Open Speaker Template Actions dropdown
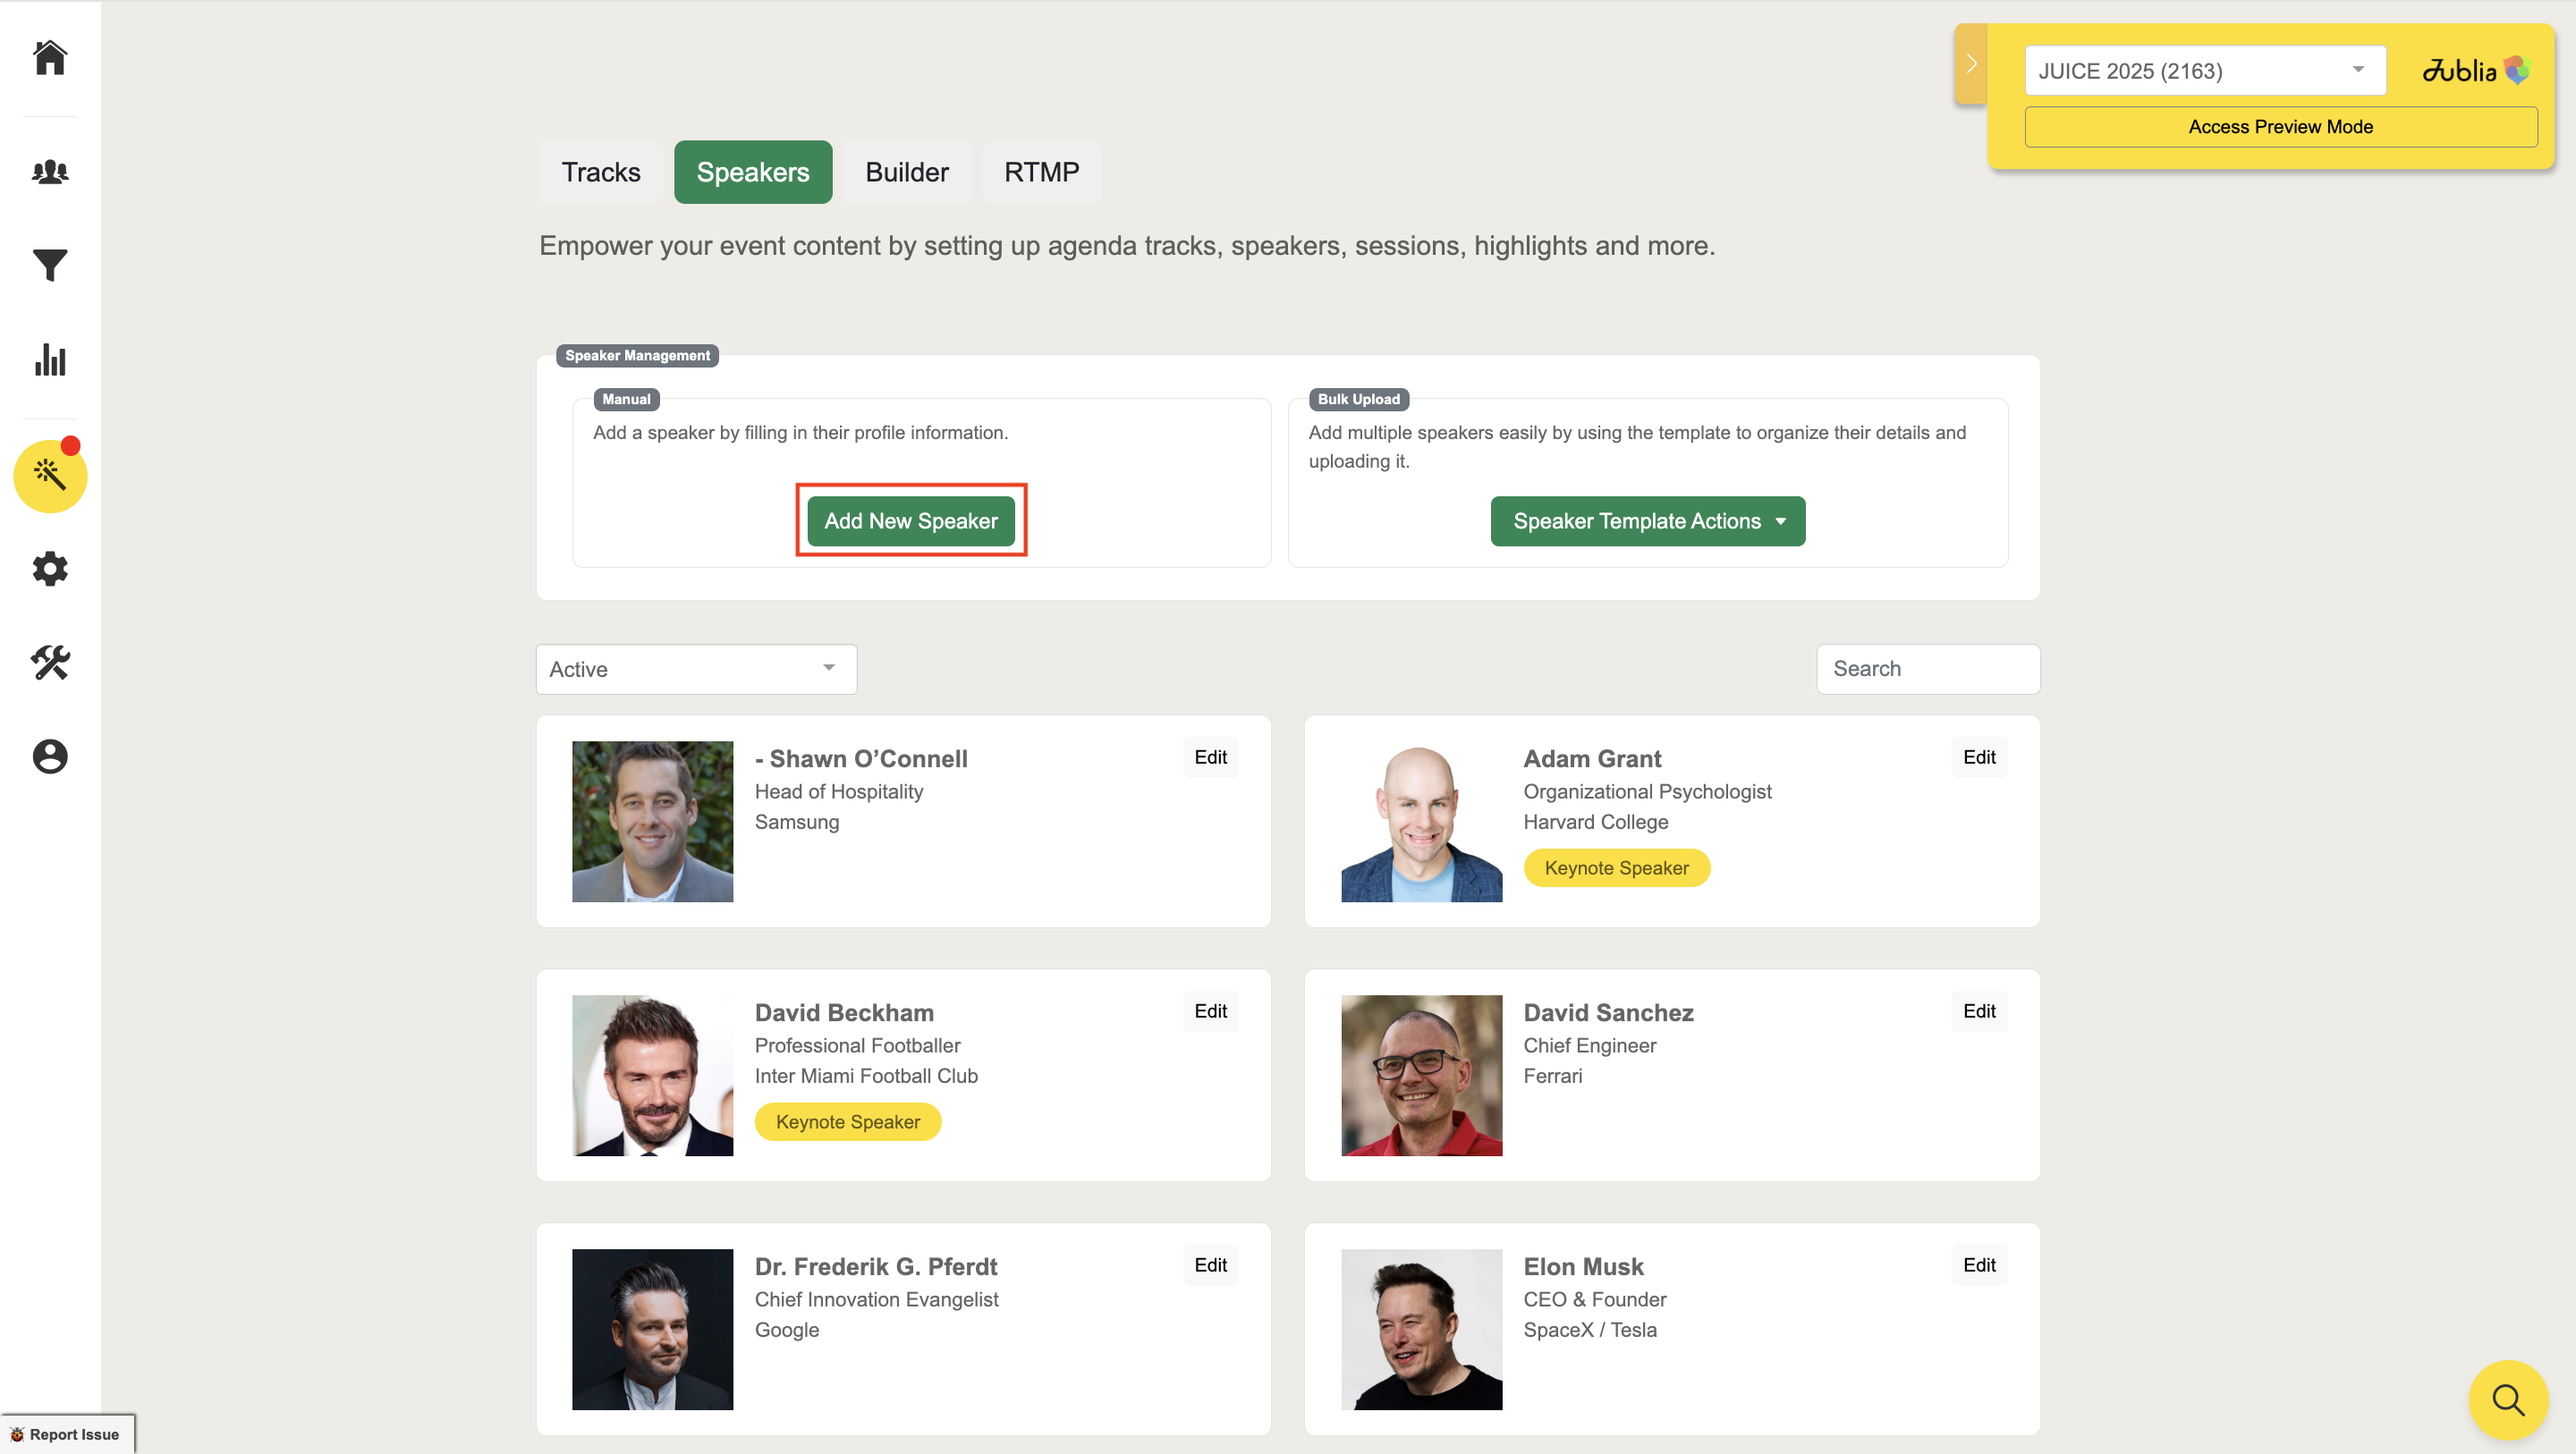The width and height of the screenshot is (2576, 1454). coord(1647,521)
